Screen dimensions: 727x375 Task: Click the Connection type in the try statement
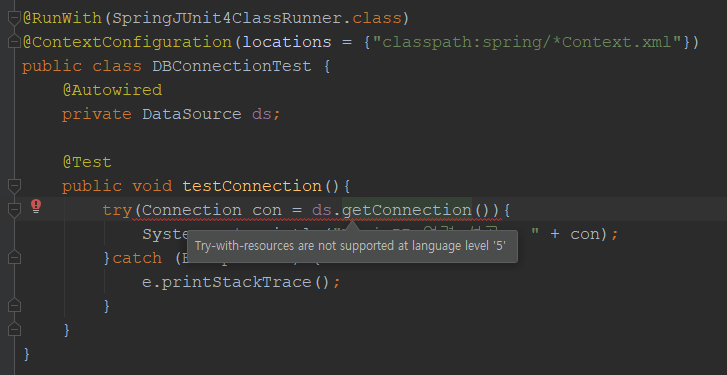pyautogui.click(x=191, y=210)
